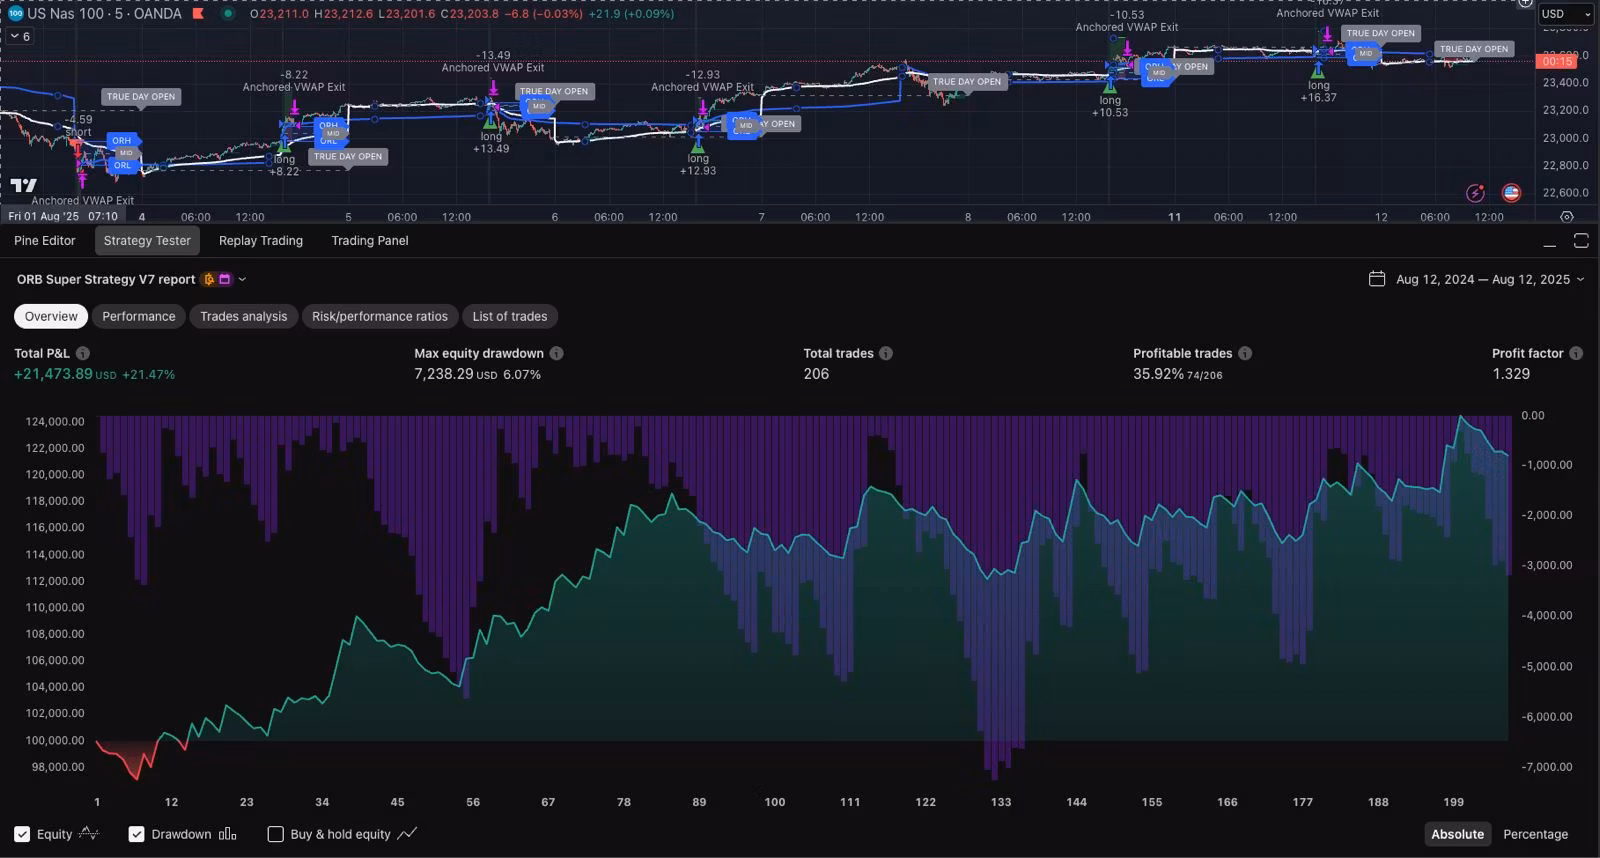Click info icon beside Max equity drawdown
Image resolution: width=1600 pixels, height=858 pixels.
[x=556, y=353]
